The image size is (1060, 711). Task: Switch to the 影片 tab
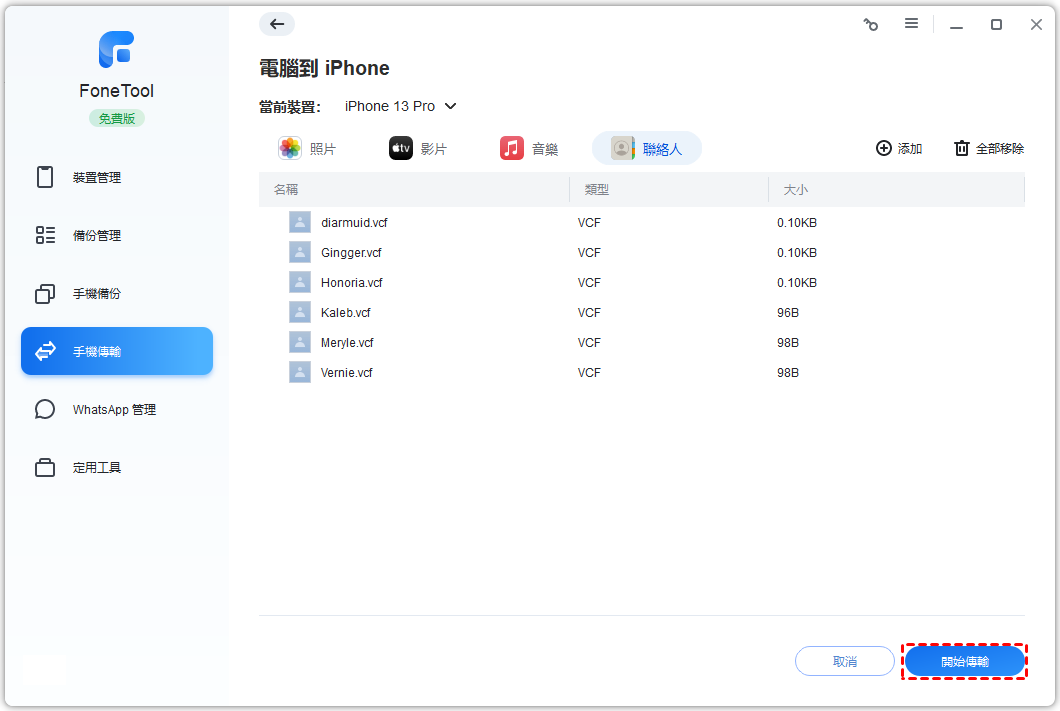coord(418,149)
